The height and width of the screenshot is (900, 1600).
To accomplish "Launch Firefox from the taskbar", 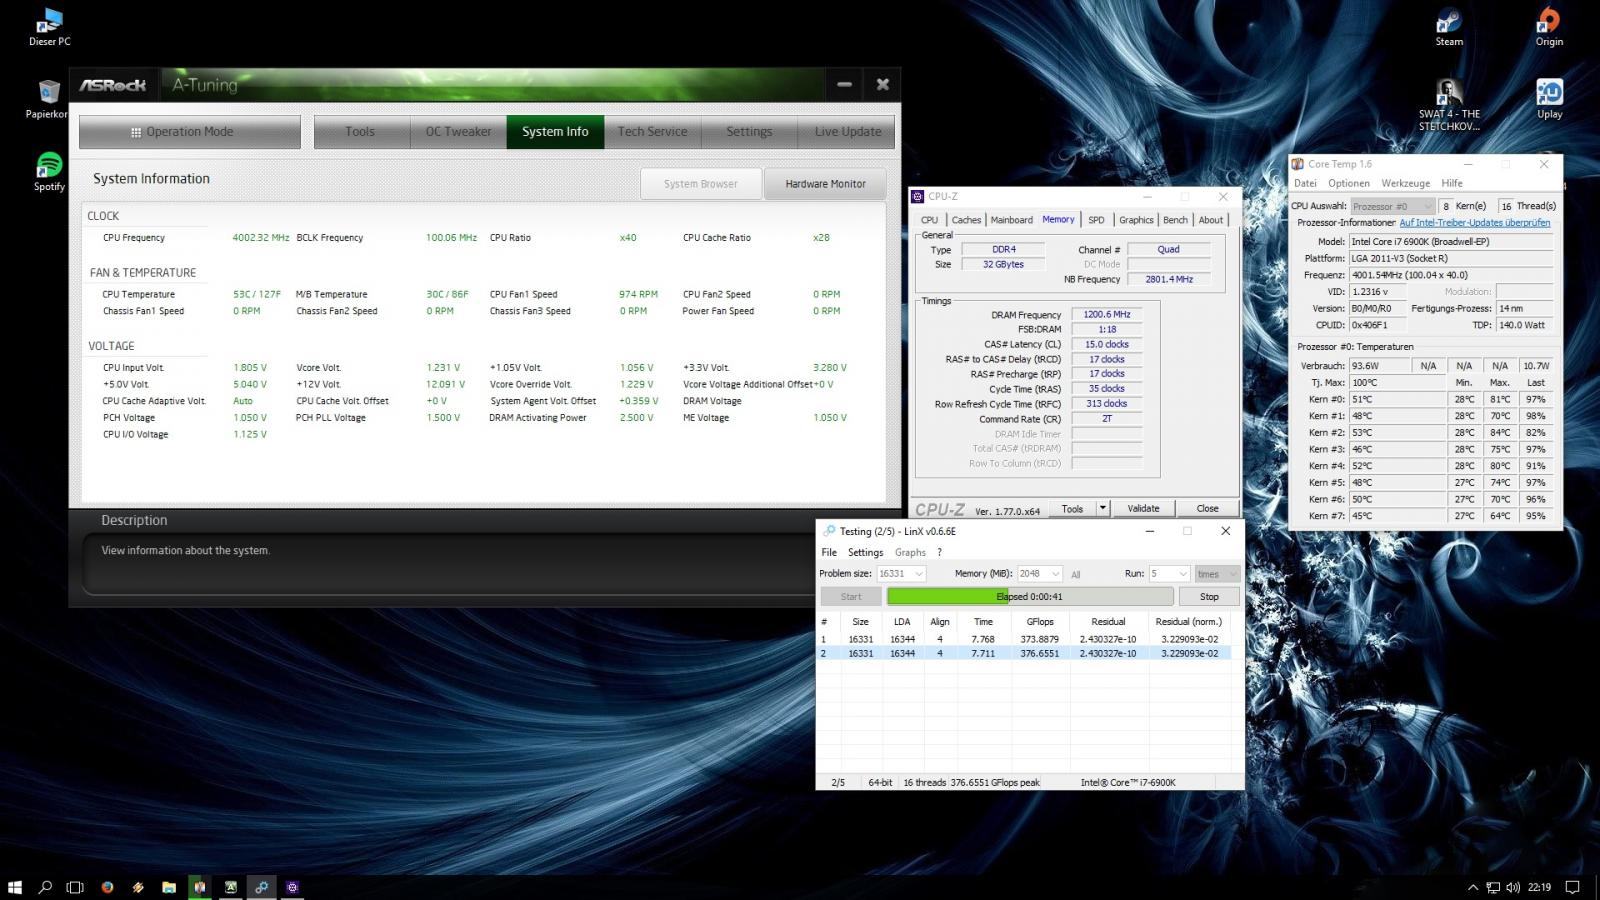I will coord(107,887).
